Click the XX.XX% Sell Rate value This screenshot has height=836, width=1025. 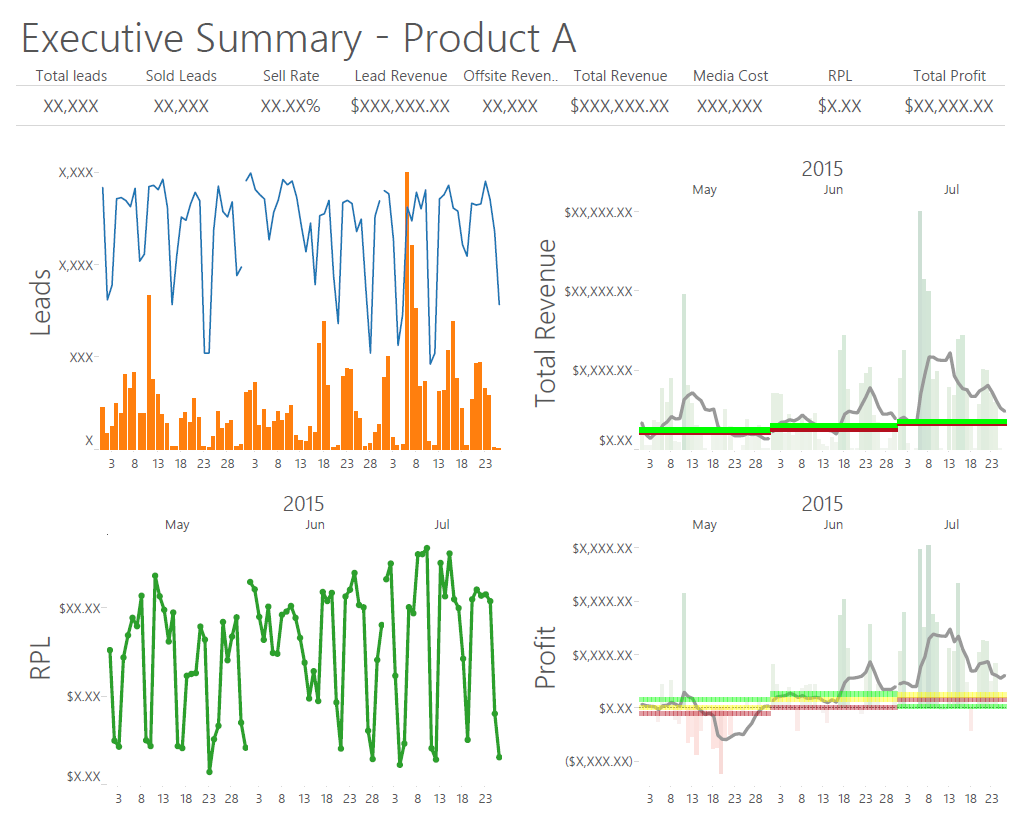point(291,106)
